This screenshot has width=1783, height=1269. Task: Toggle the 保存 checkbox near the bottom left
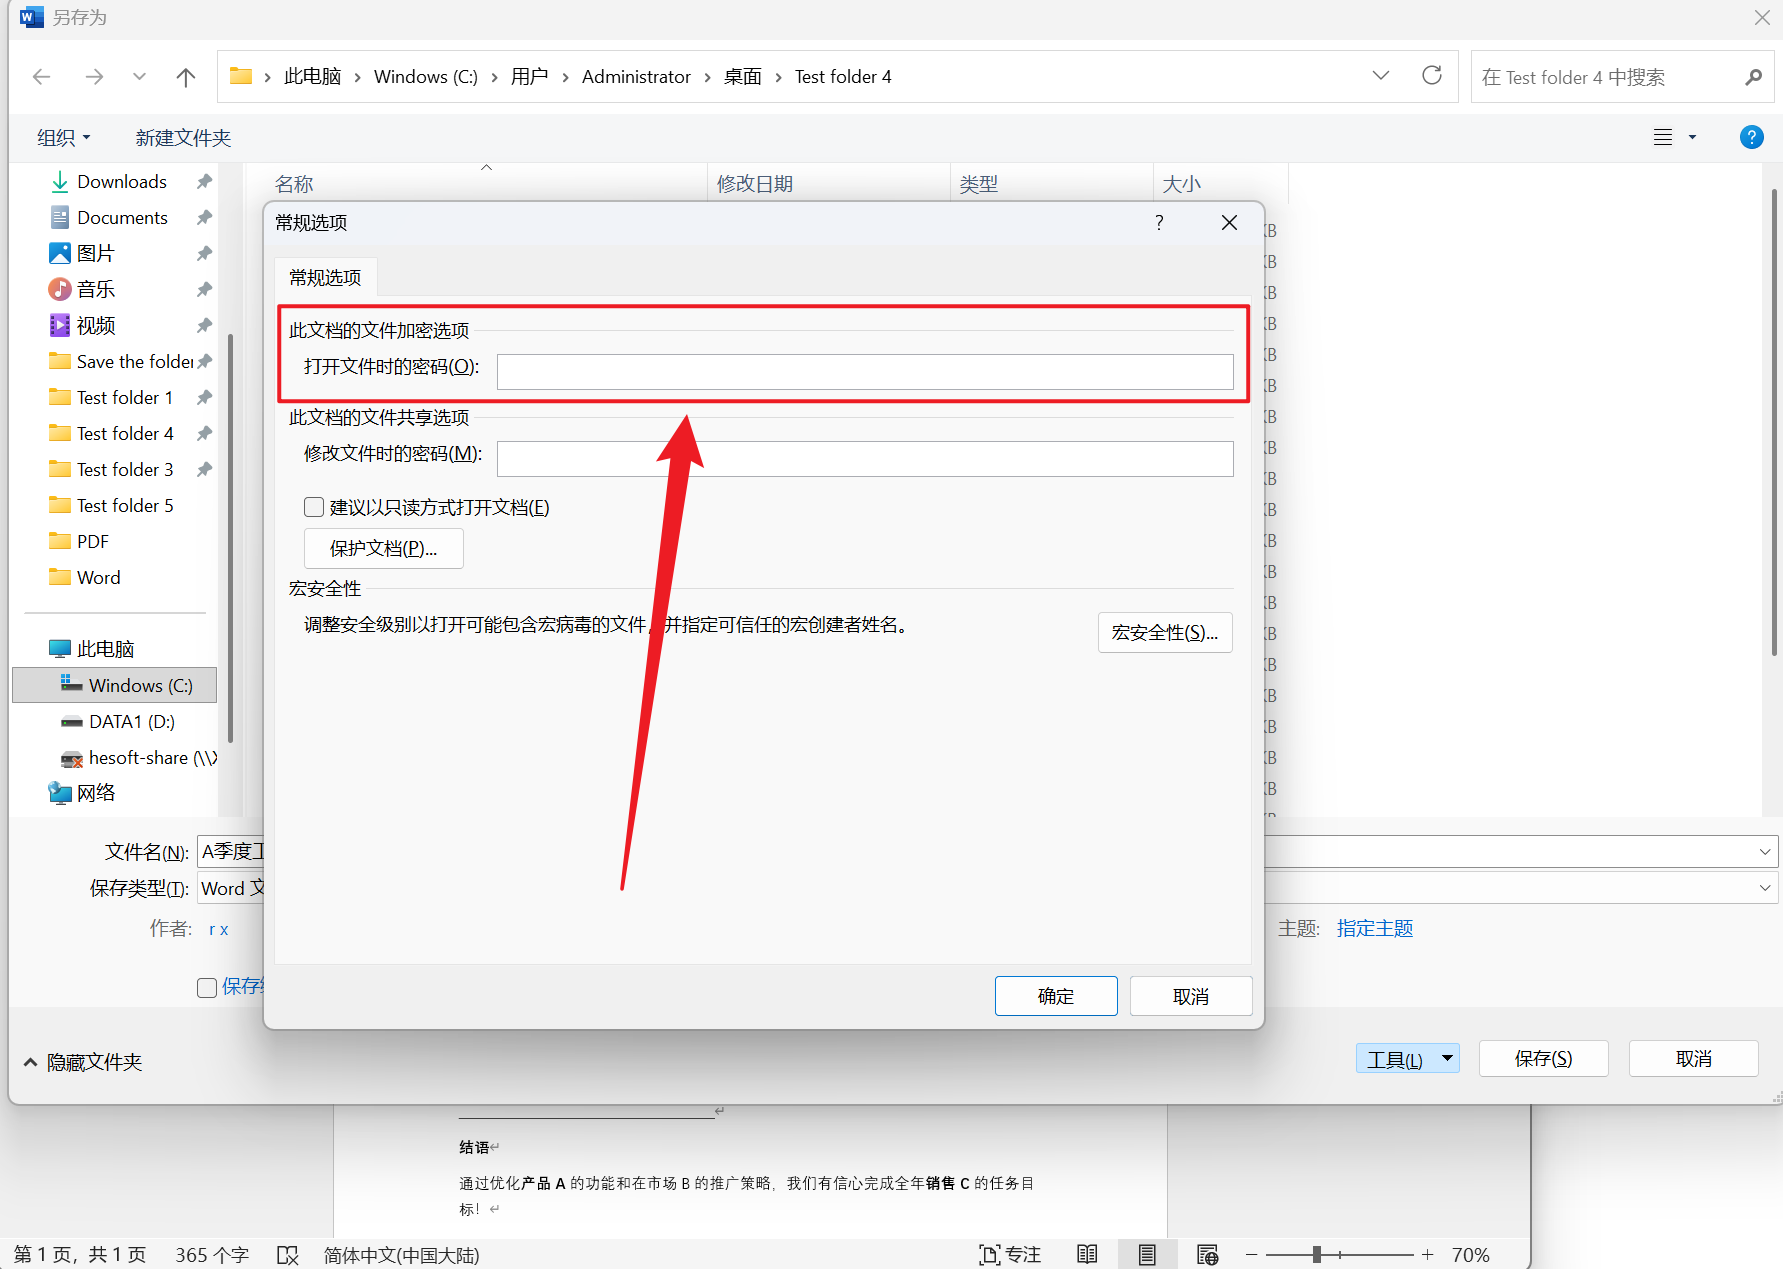coord(207,987)
